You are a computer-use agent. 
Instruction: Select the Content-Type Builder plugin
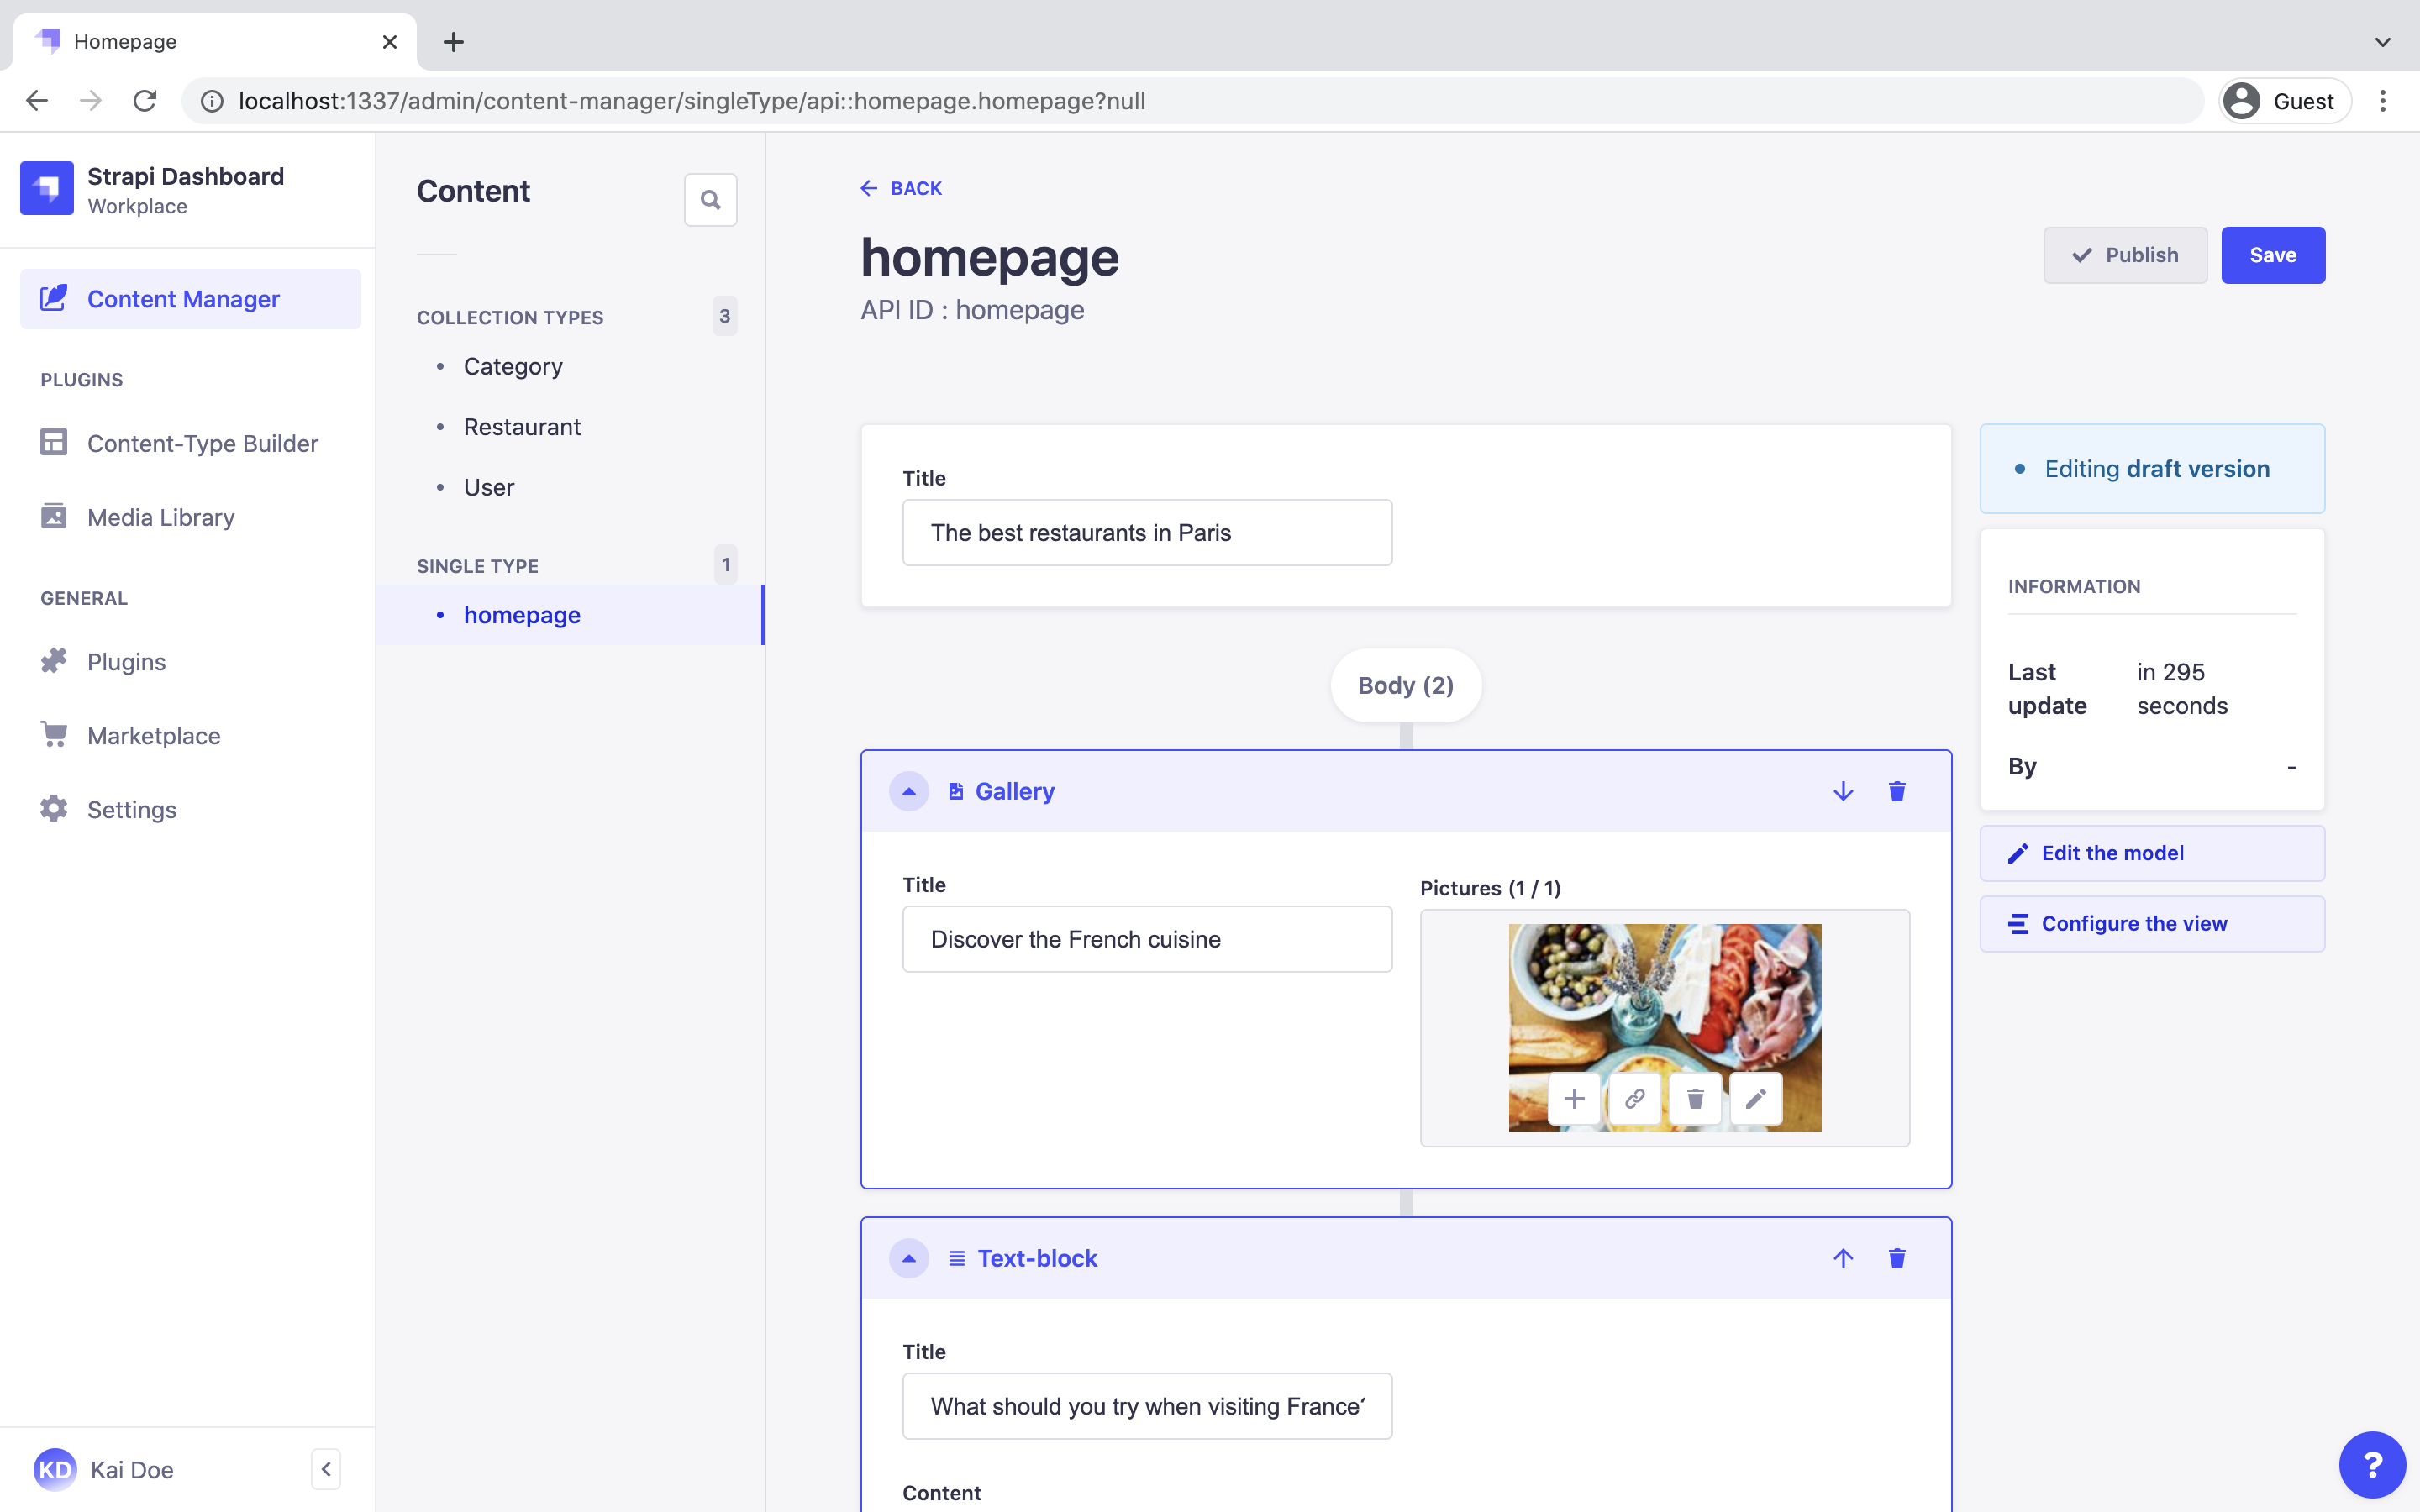(x=203, y=443)
